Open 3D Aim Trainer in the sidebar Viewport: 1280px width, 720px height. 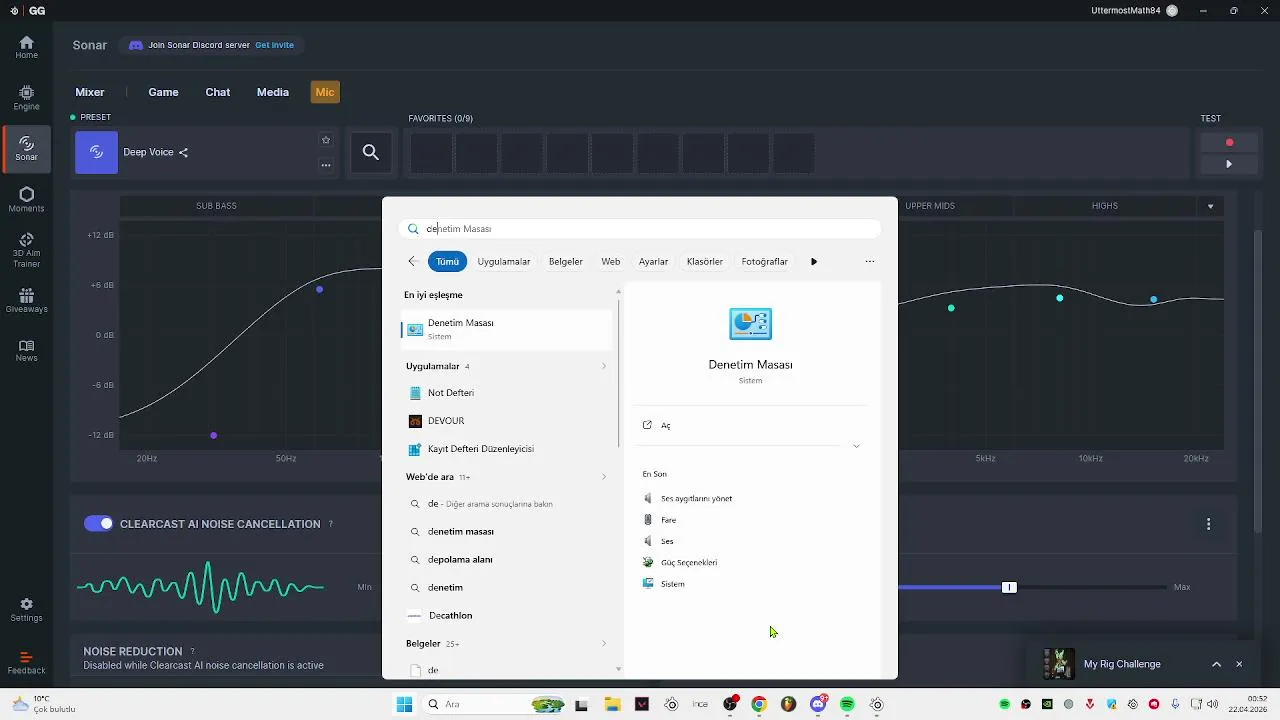(x=26, y=250)
